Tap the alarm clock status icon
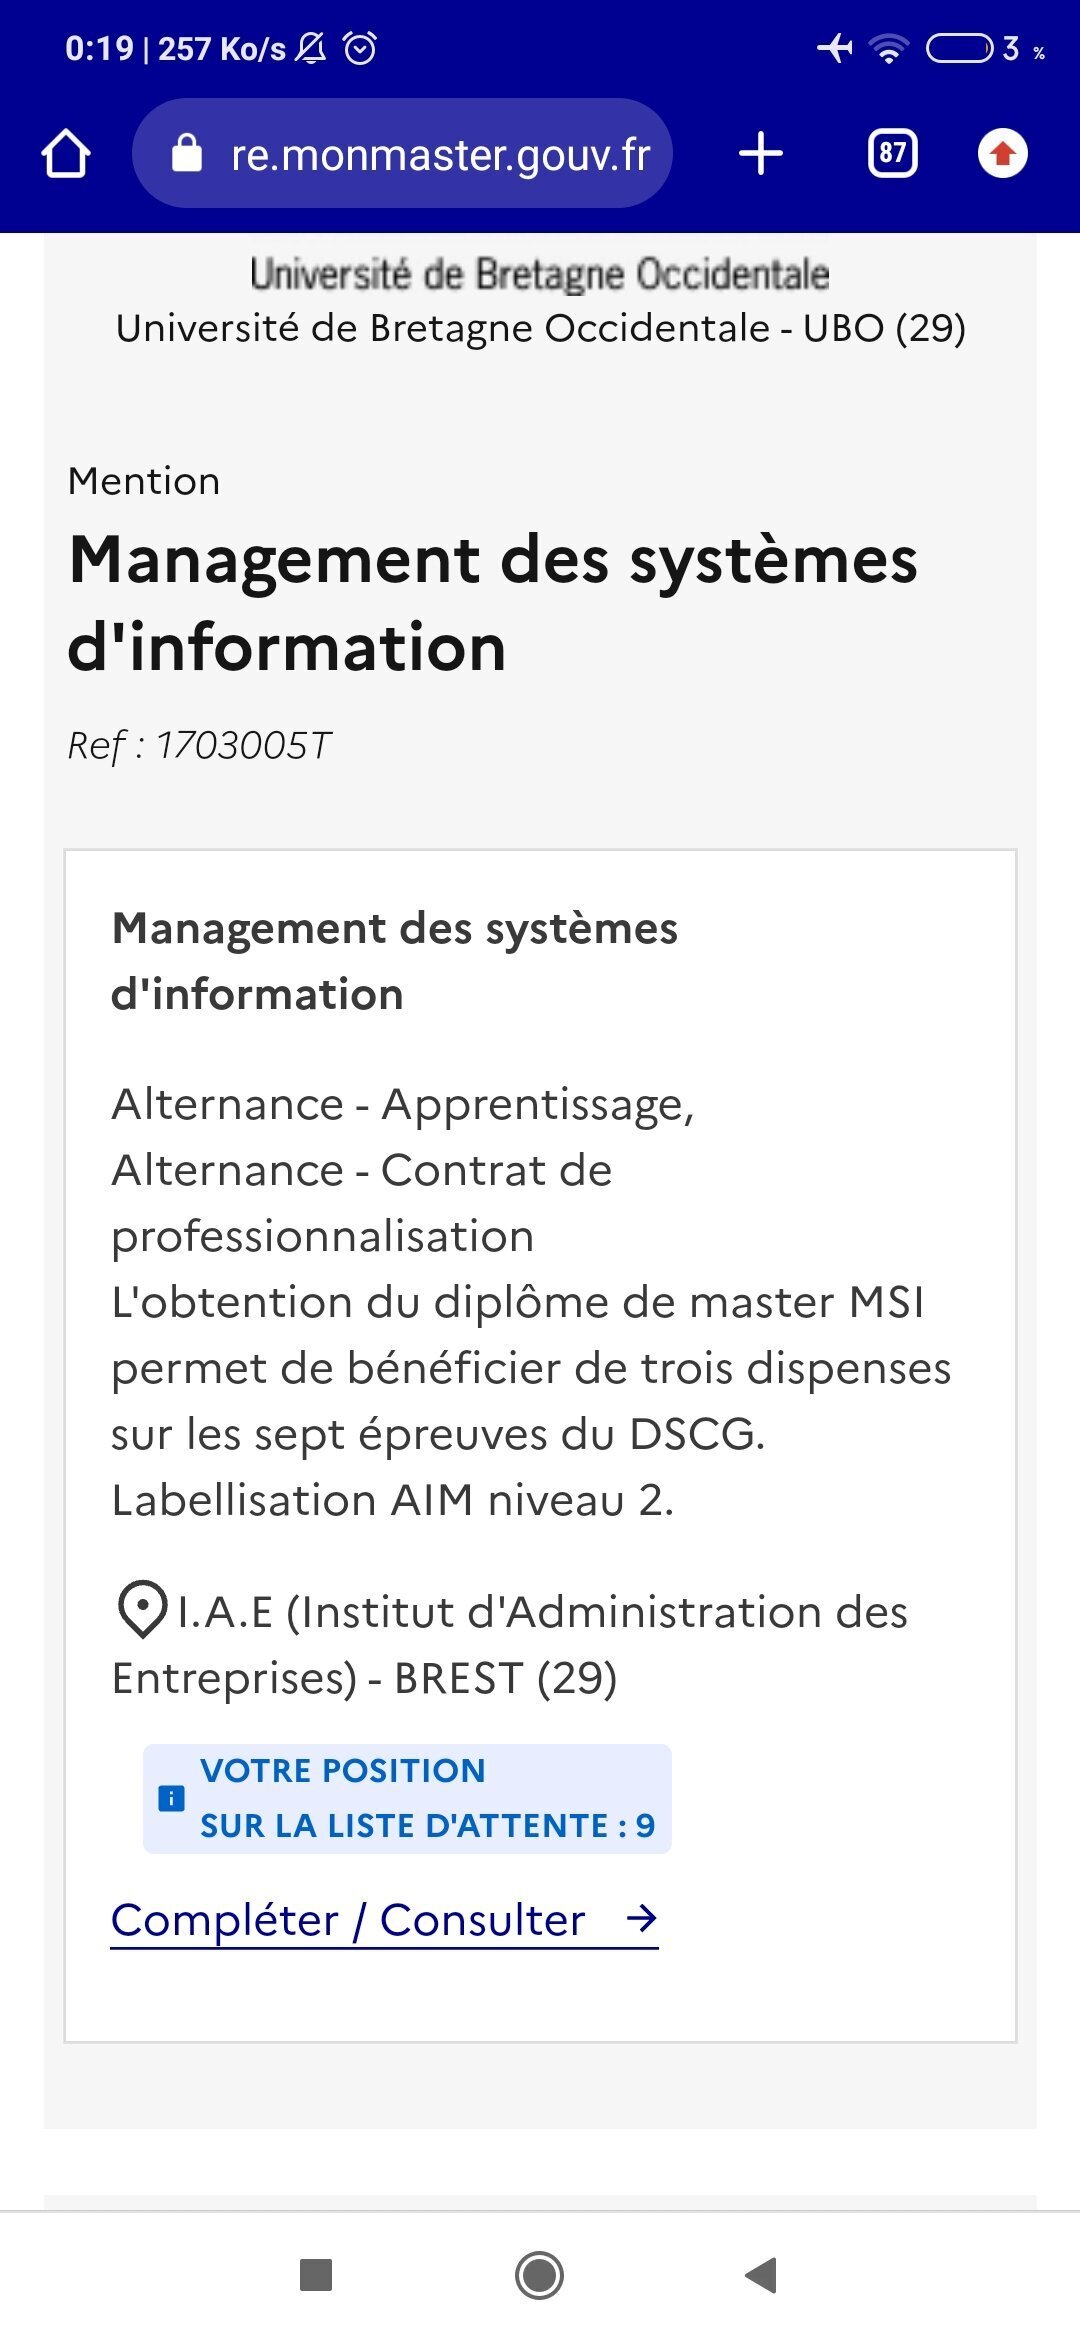 360,48
